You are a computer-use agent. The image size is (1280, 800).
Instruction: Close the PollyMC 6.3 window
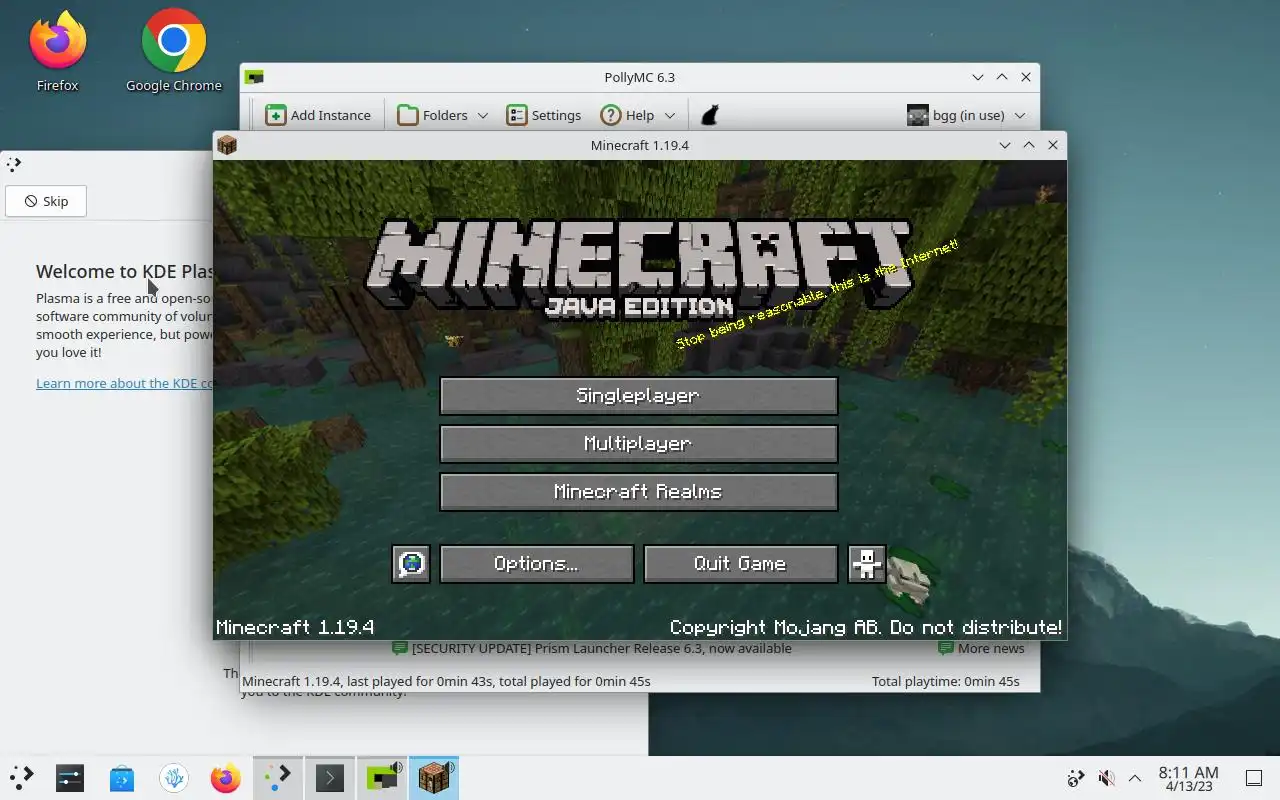[x=1026, y=77]
